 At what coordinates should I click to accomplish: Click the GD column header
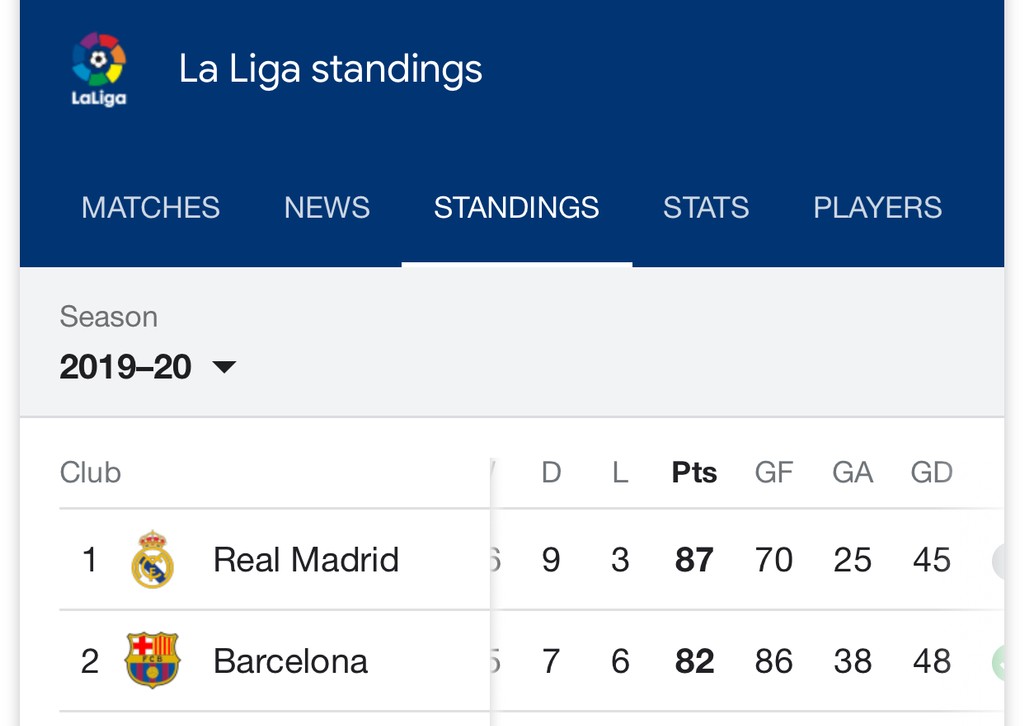click(931, 472)
